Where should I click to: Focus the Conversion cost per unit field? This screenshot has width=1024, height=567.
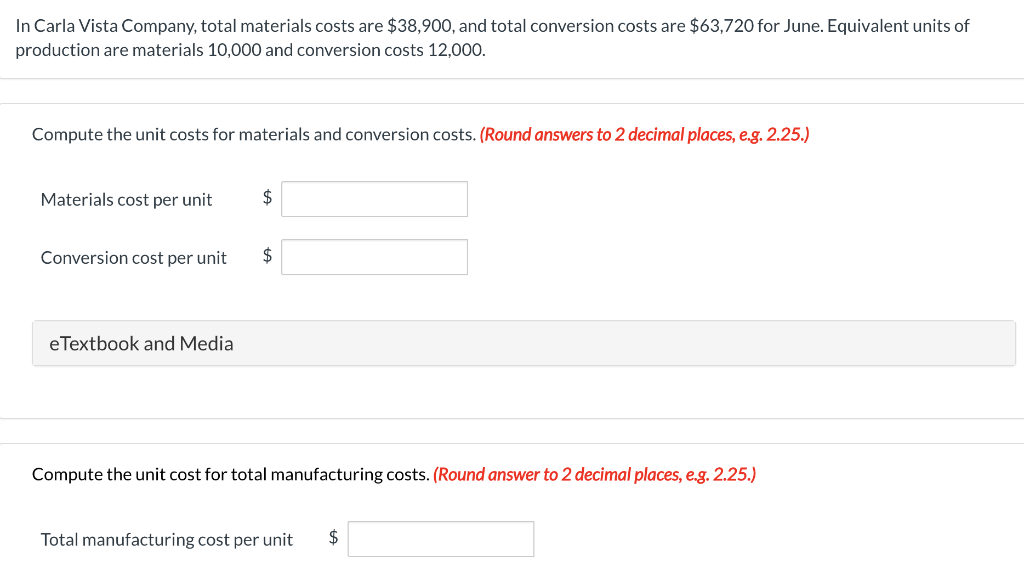[x=374, y=257]
